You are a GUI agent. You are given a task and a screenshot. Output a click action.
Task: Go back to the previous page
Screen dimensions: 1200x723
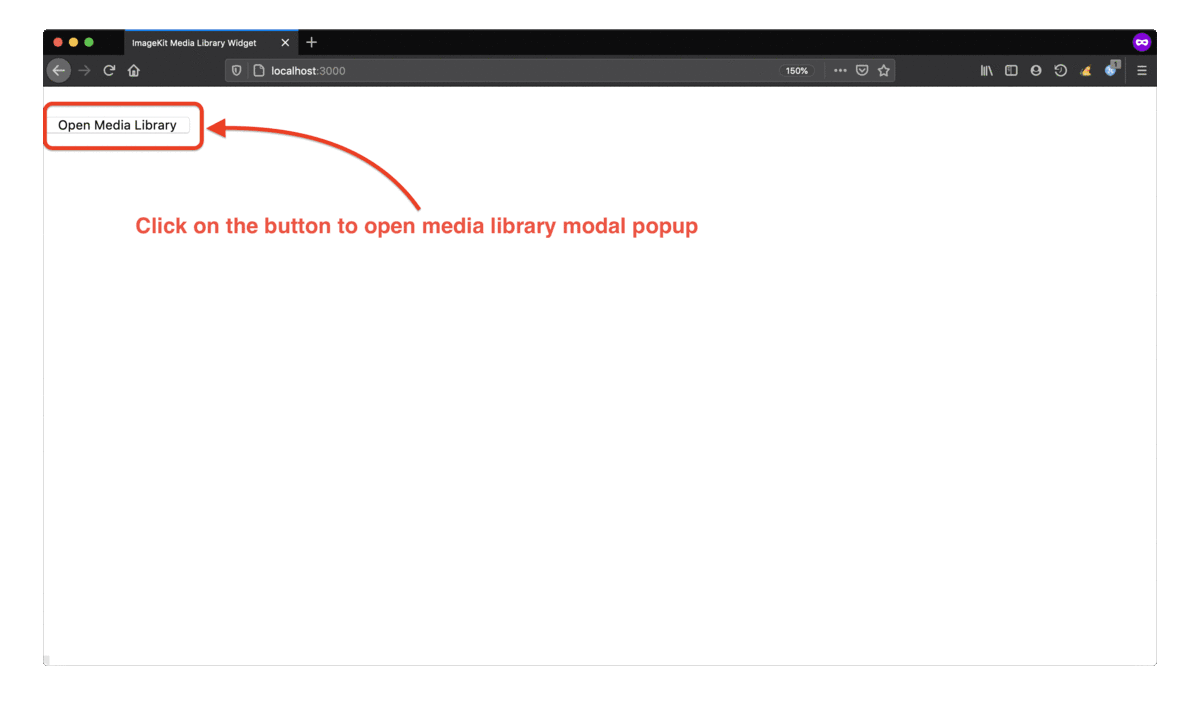tap(59, 71)
